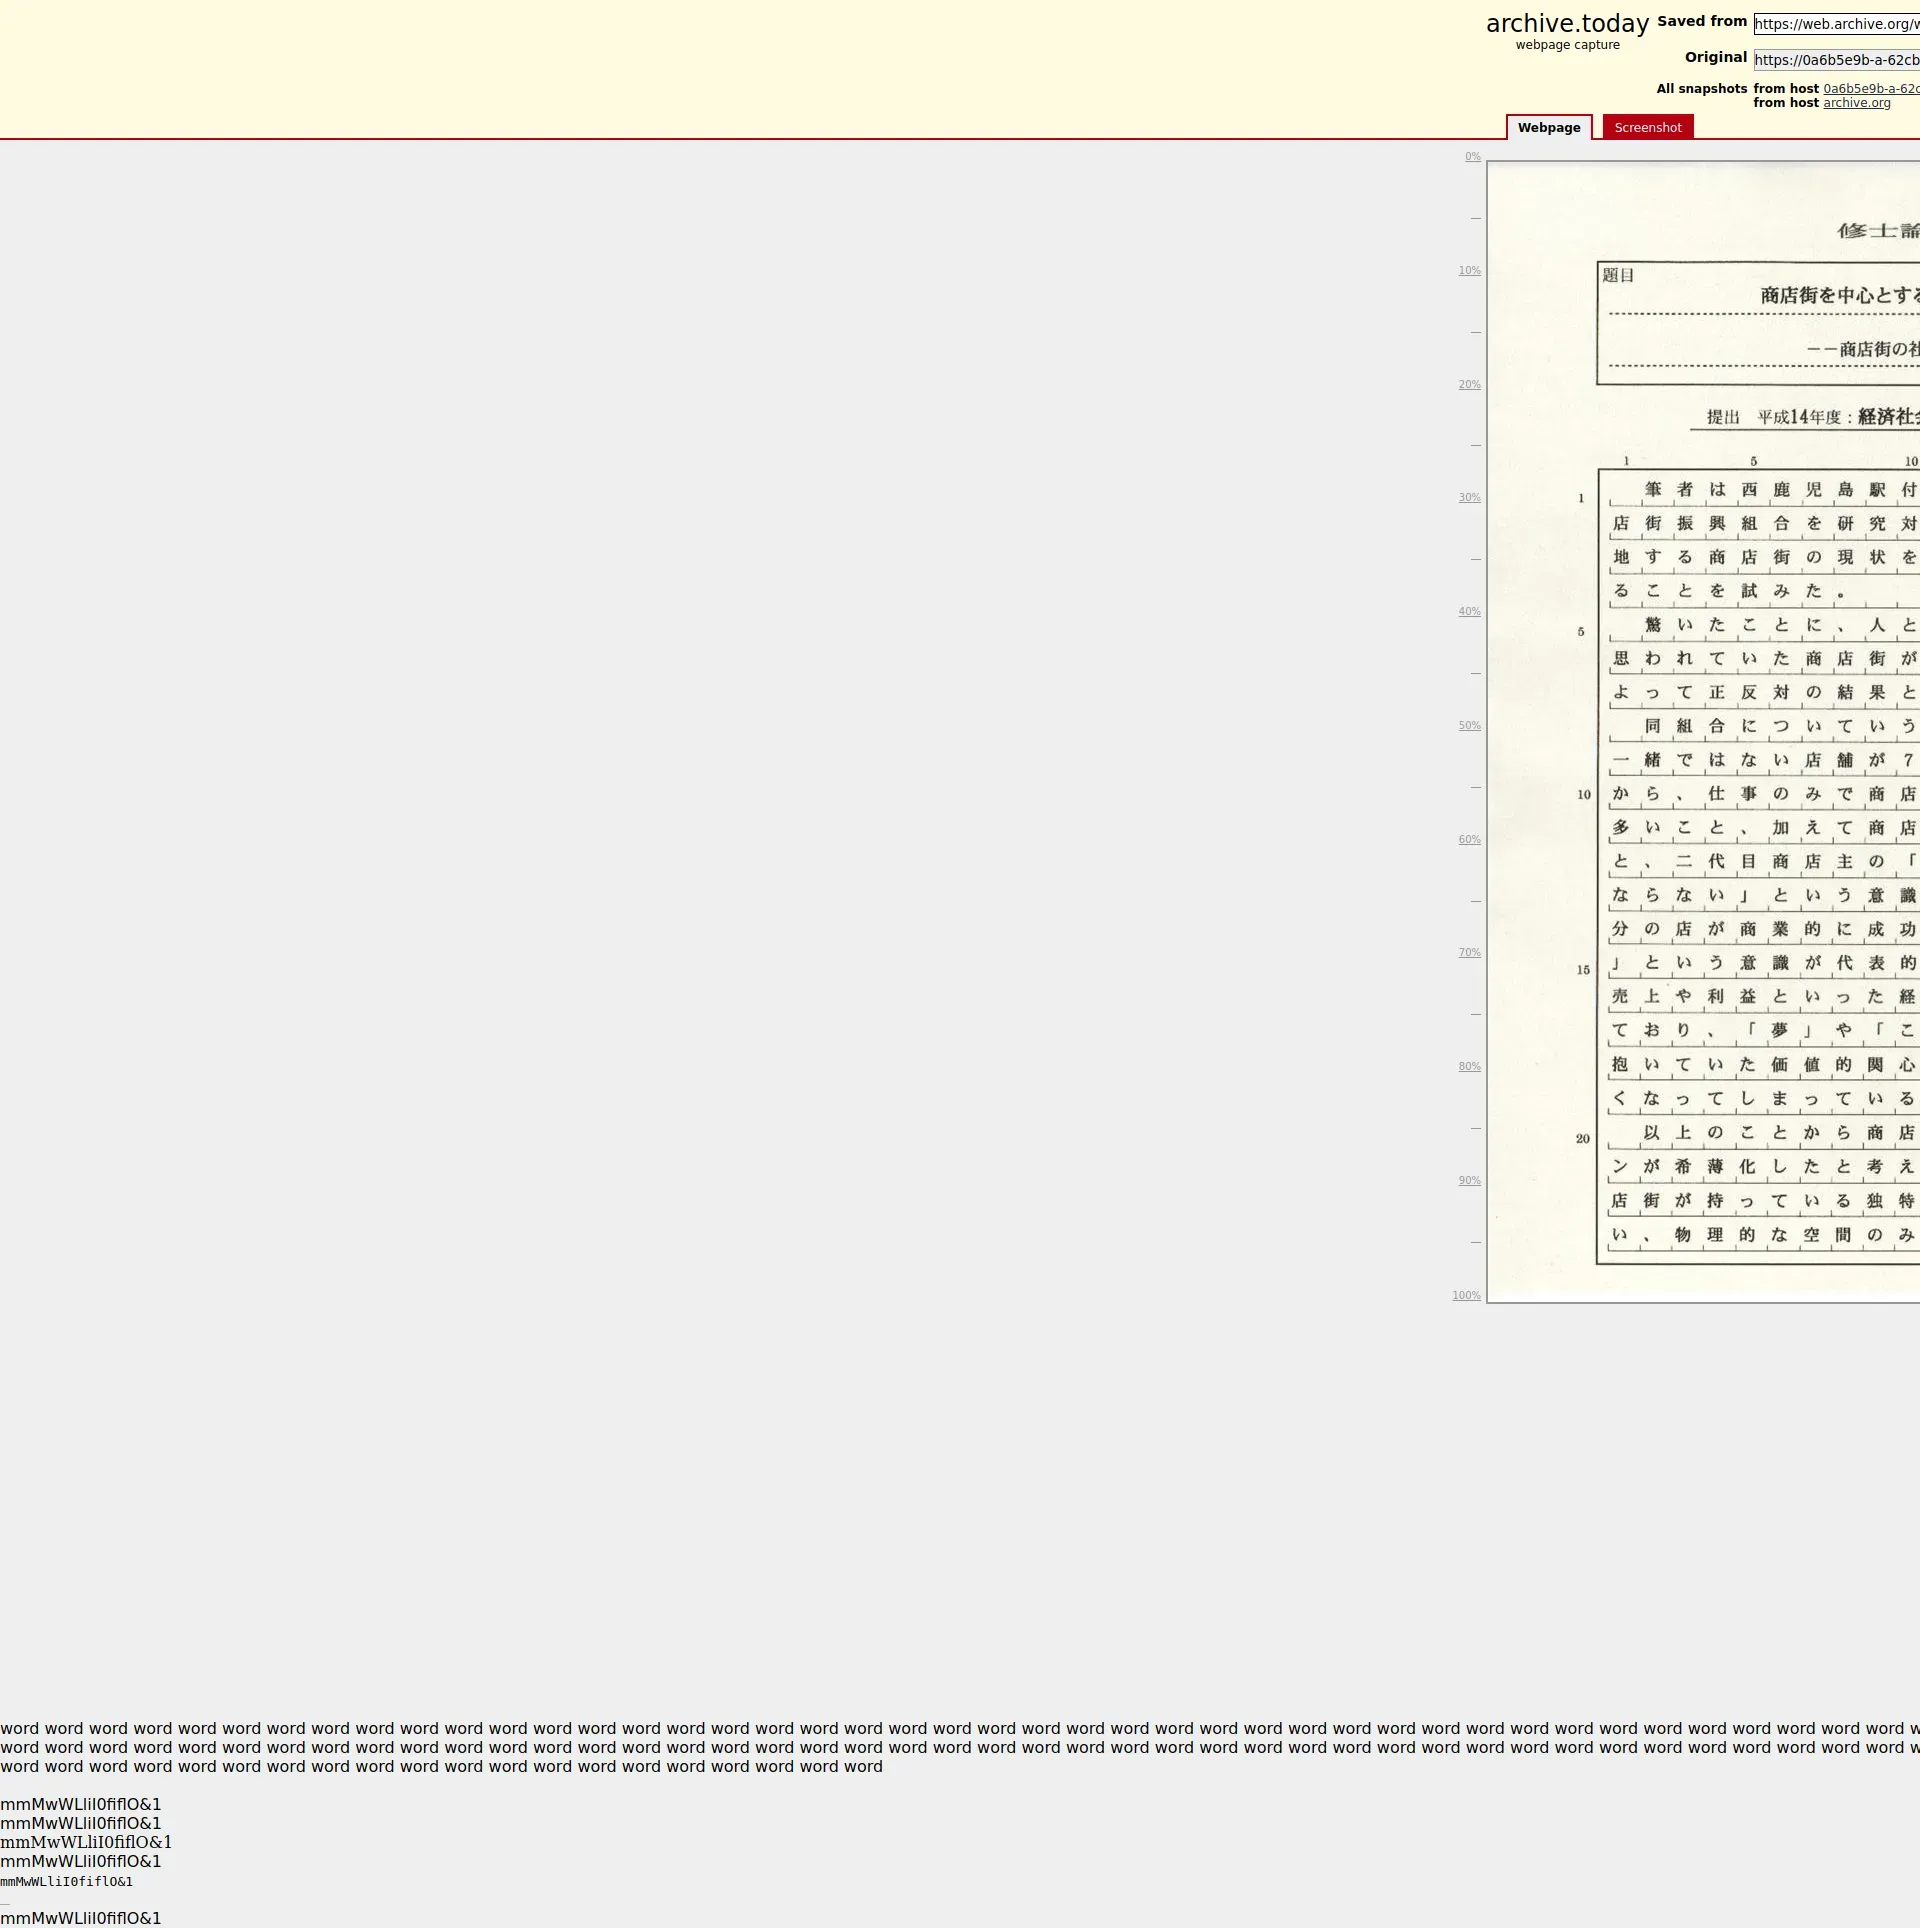Jump to the 80% scroll marker
This screenshot has width=1920, height=1928.
[x=1469, y=1067]
